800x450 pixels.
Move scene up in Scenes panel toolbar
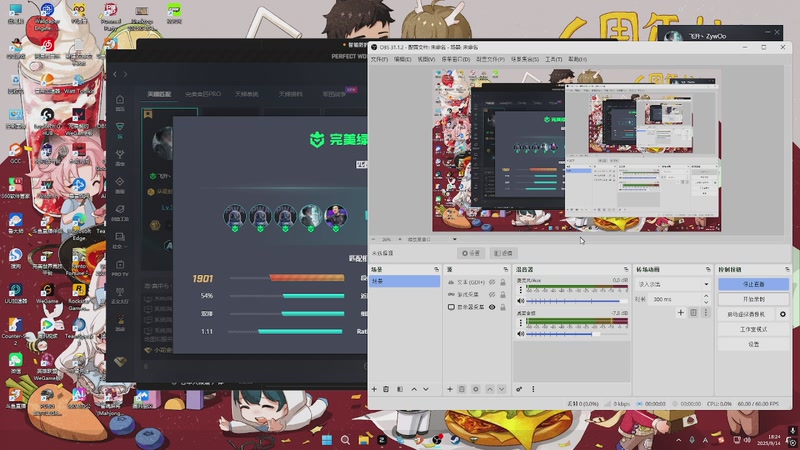[x=414, y=389]
